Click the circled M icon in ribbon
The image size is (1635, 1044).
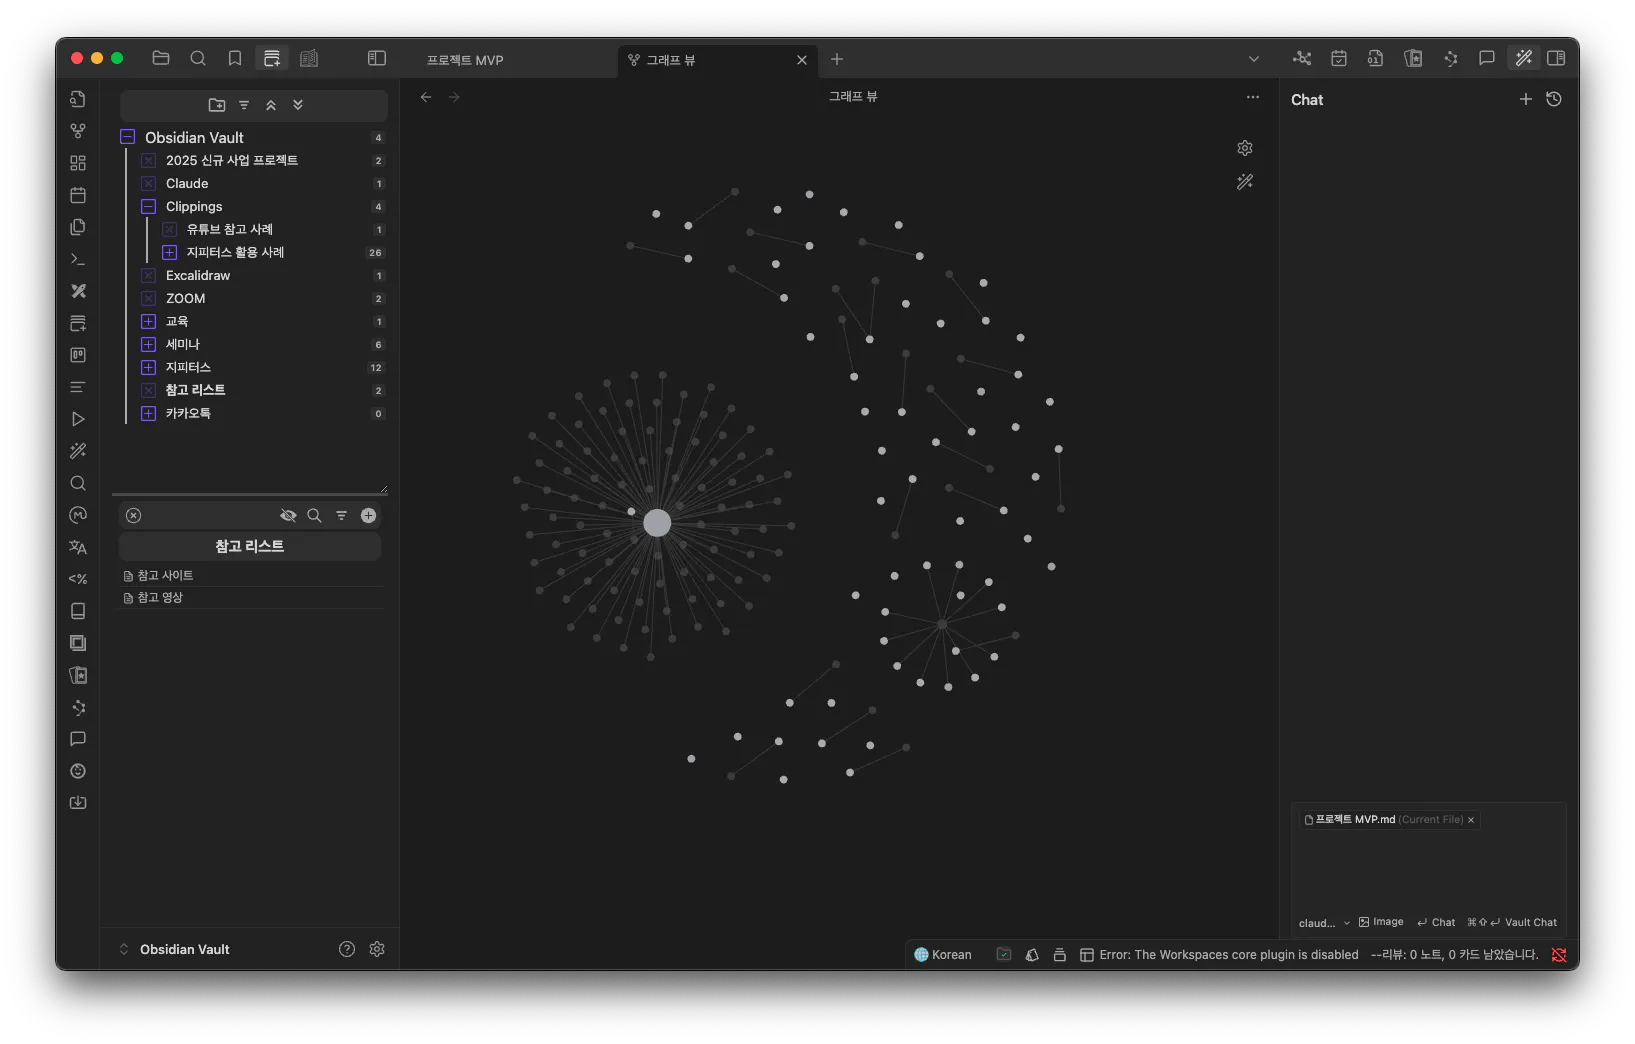78,515
